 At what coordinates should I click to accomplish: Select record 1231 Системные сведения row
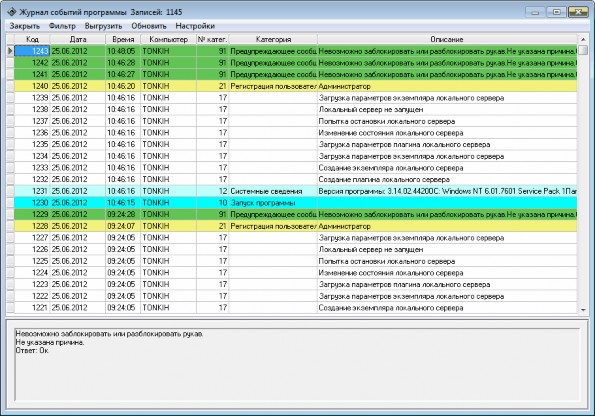pyautogui.click(x=295, y=191)
